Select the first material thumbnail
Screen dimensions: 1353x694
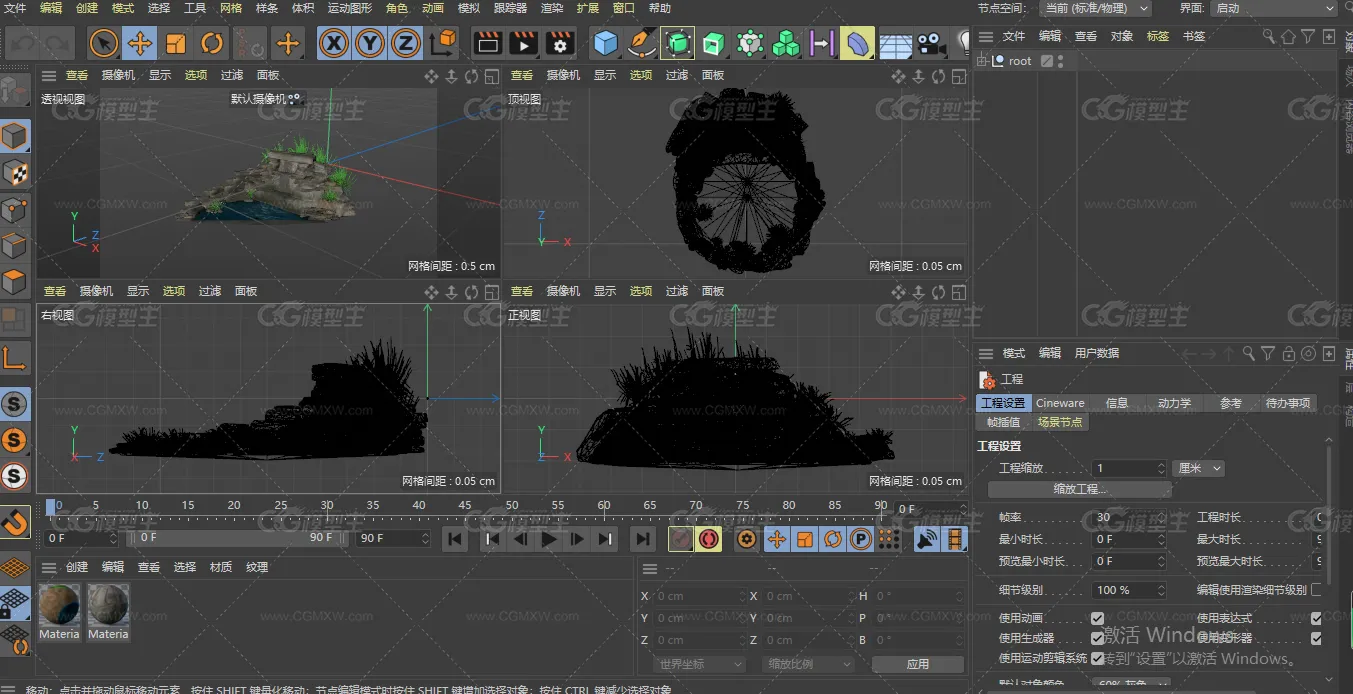(59, 604)
